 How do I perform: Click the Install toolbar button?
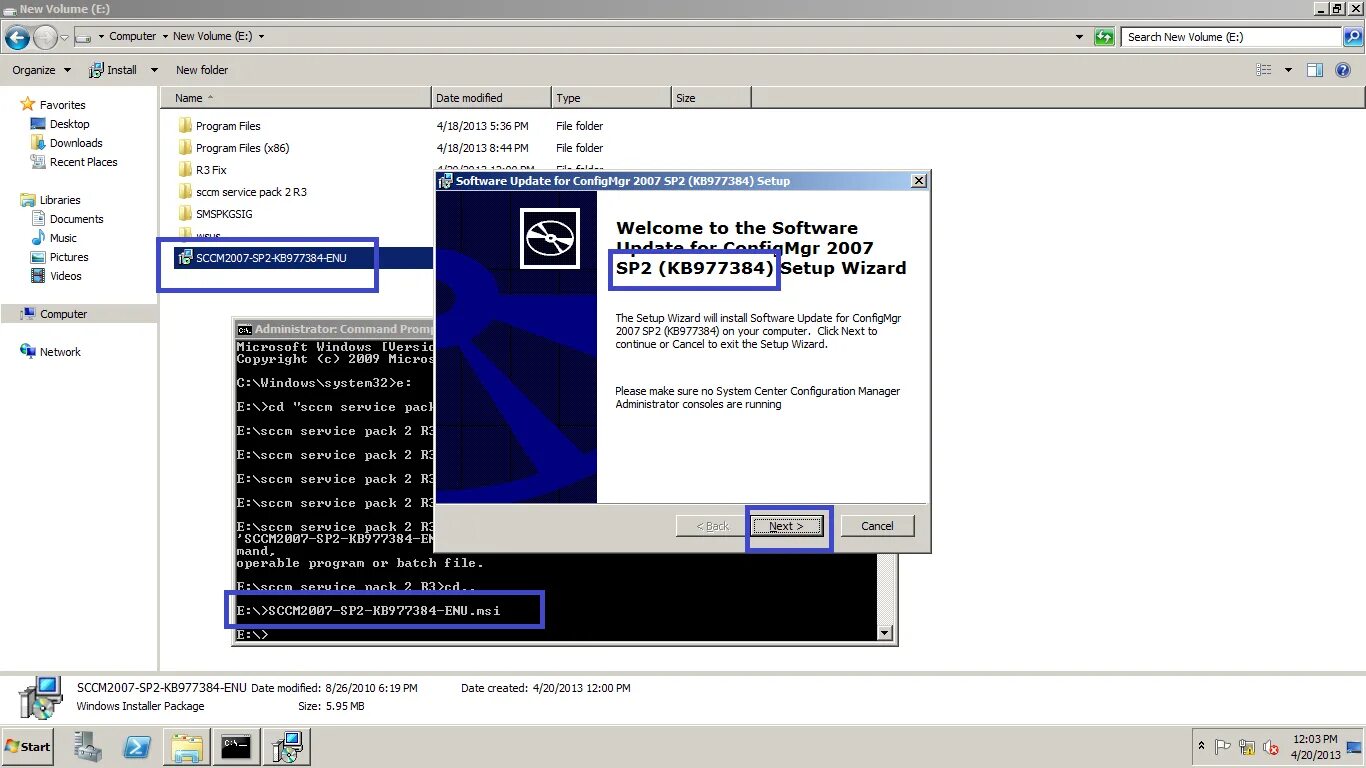[113, 70]
